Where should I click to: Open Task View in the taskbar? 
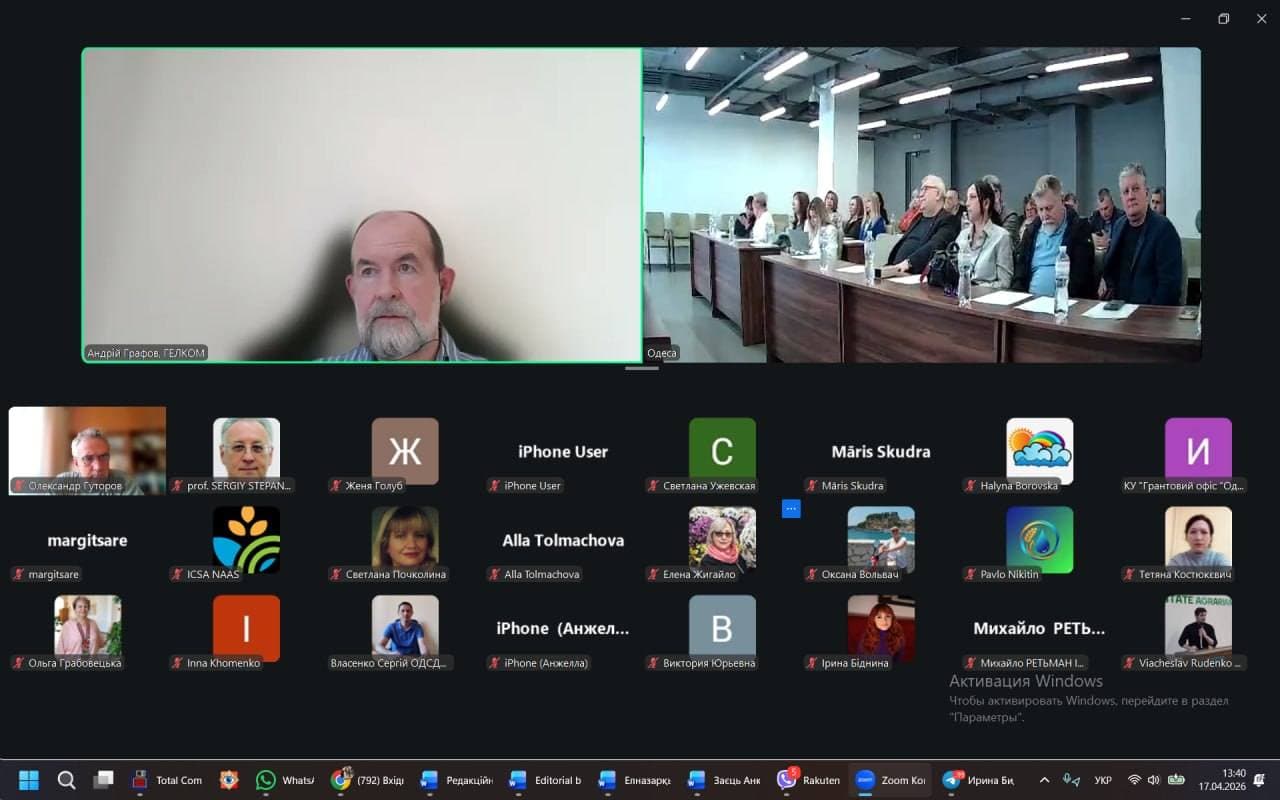tap(103, 780)
